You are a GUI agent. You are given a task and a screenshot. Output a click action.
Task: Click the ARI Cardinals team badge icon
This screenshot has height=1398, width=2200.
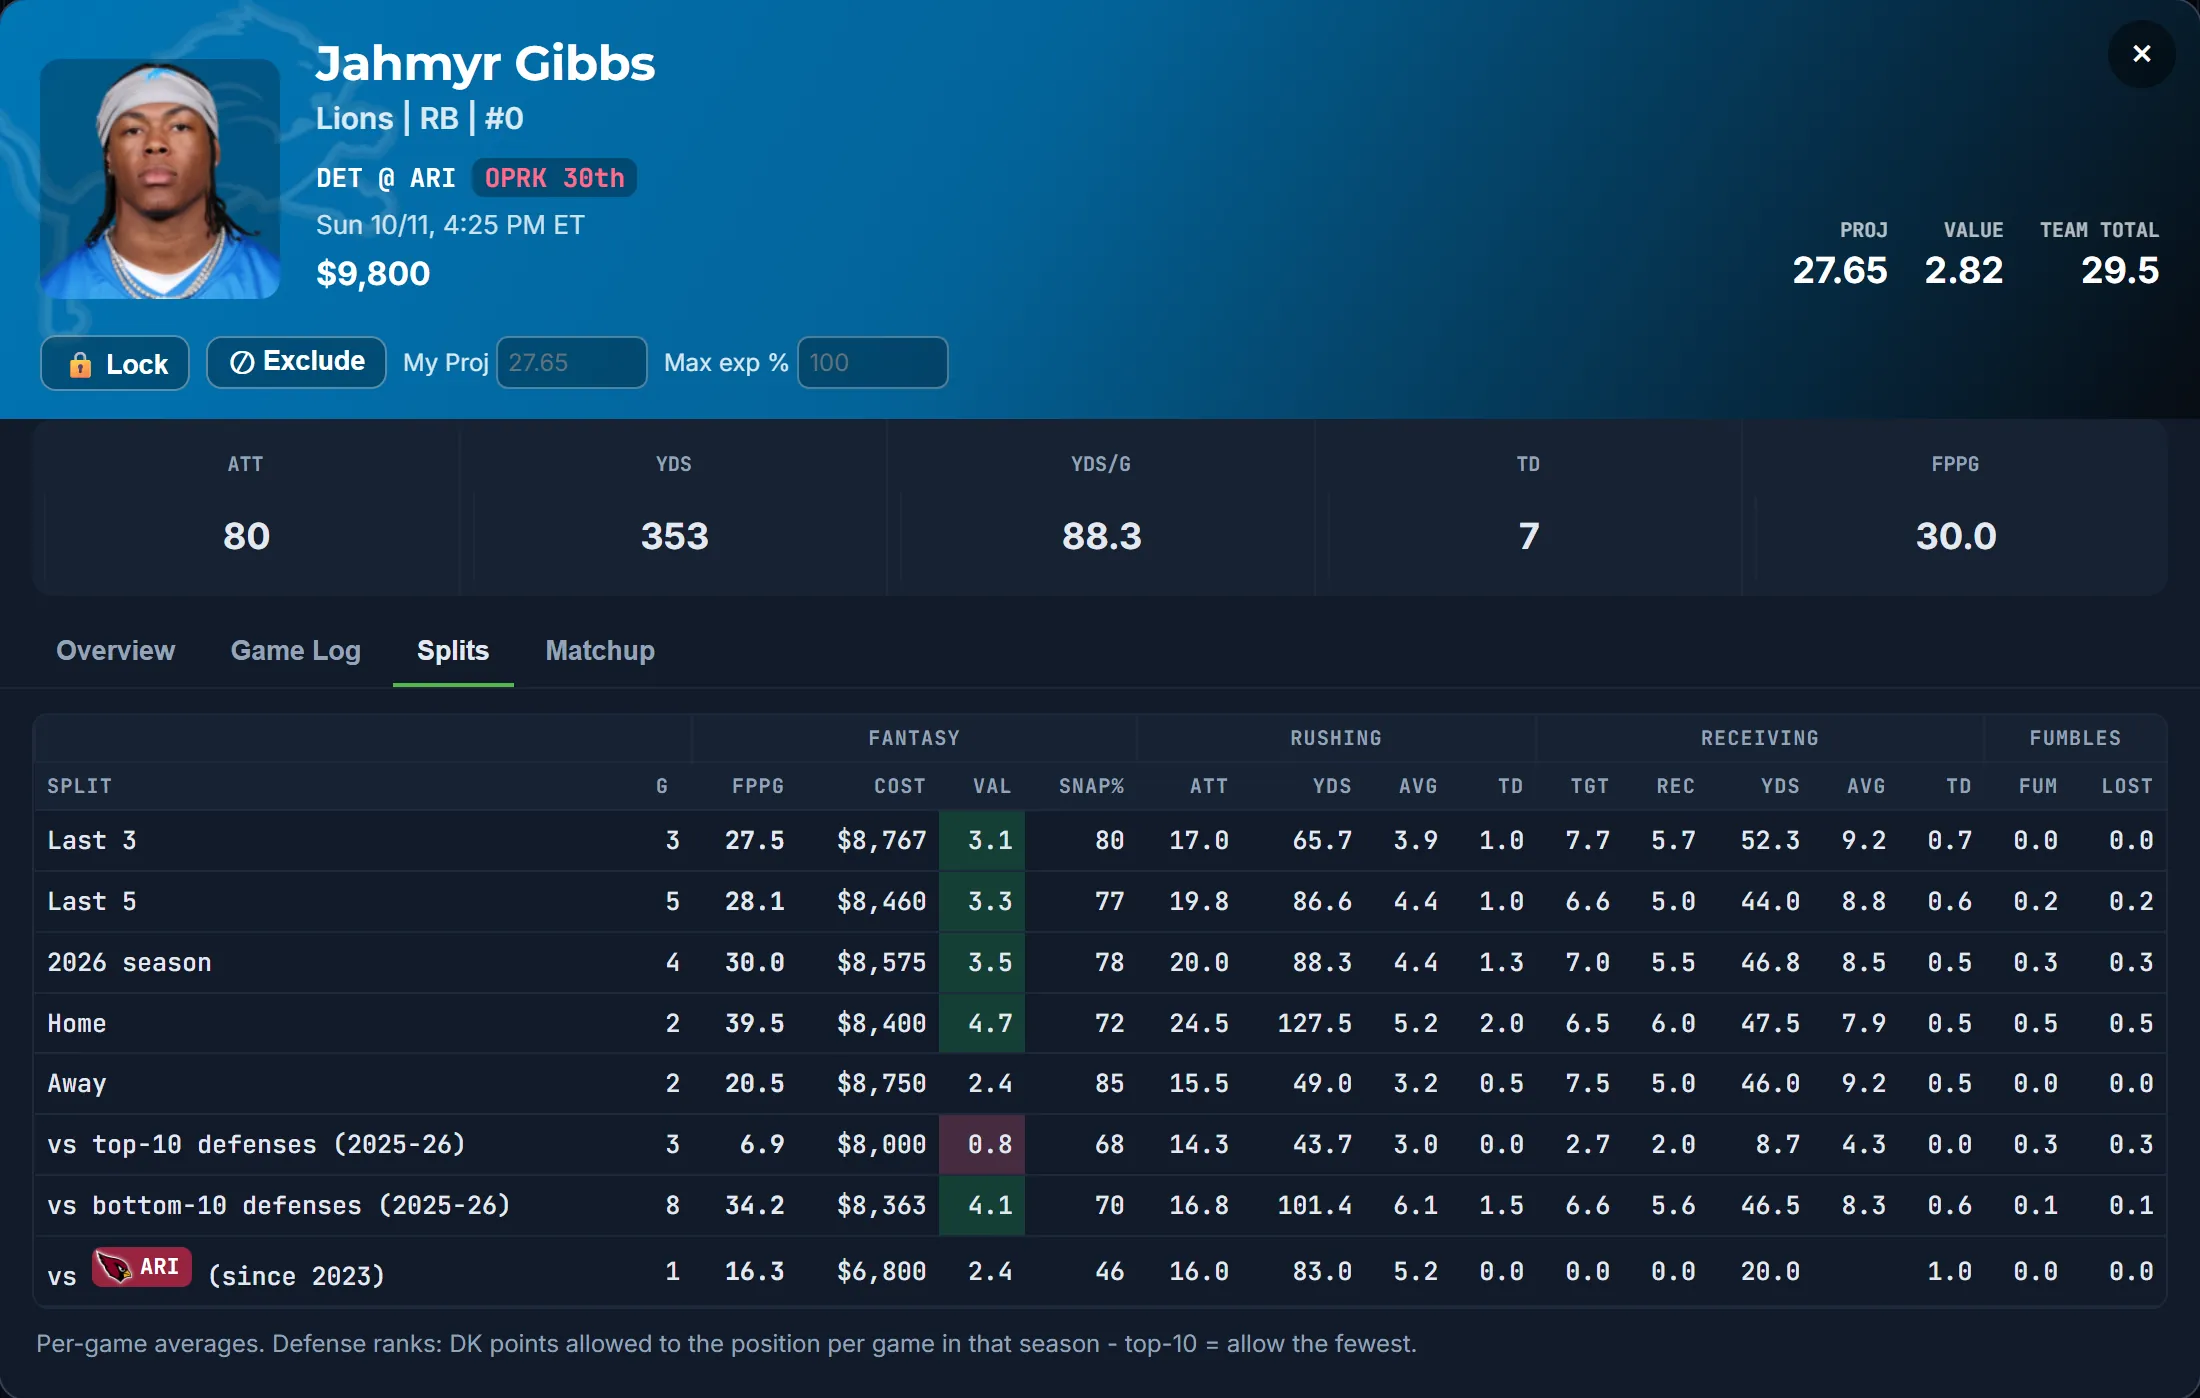click(142, 1267)
